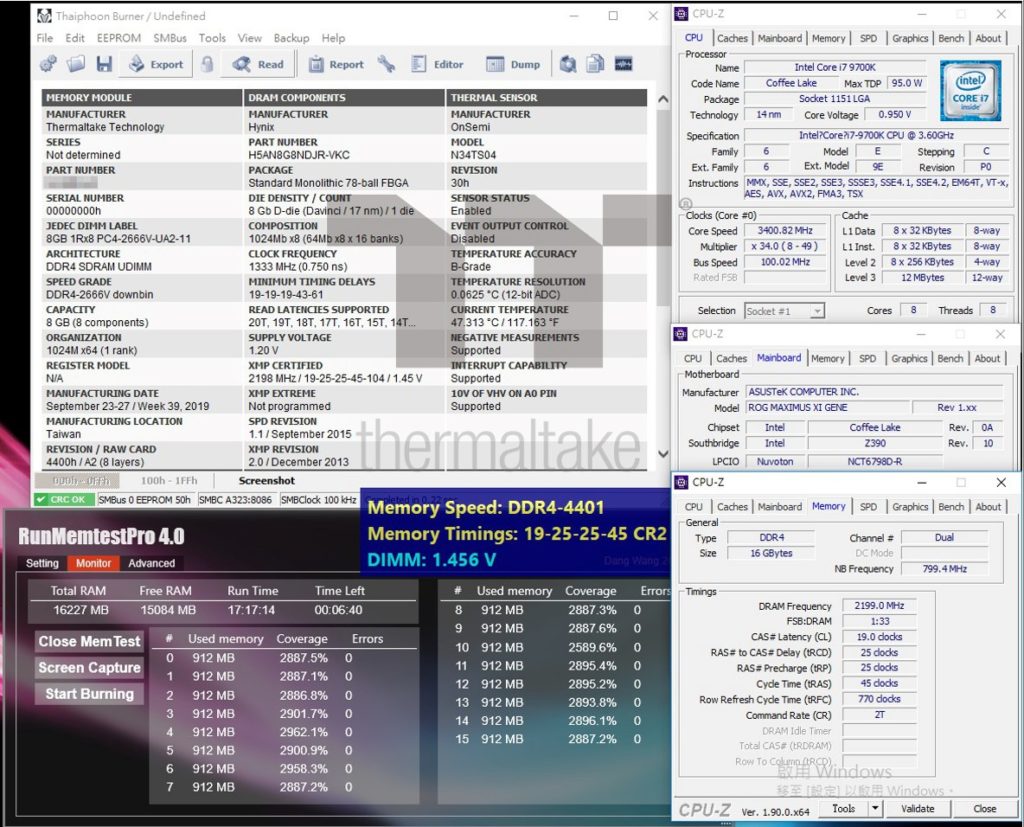Click the top CPU-Z window title icon
The image size is (1024, 827).
coord(681,14)
